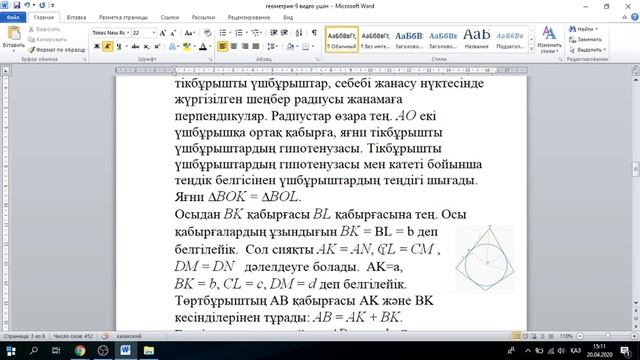
Task: Open the numbering list dropdown arrow
Action: (246, 33)
